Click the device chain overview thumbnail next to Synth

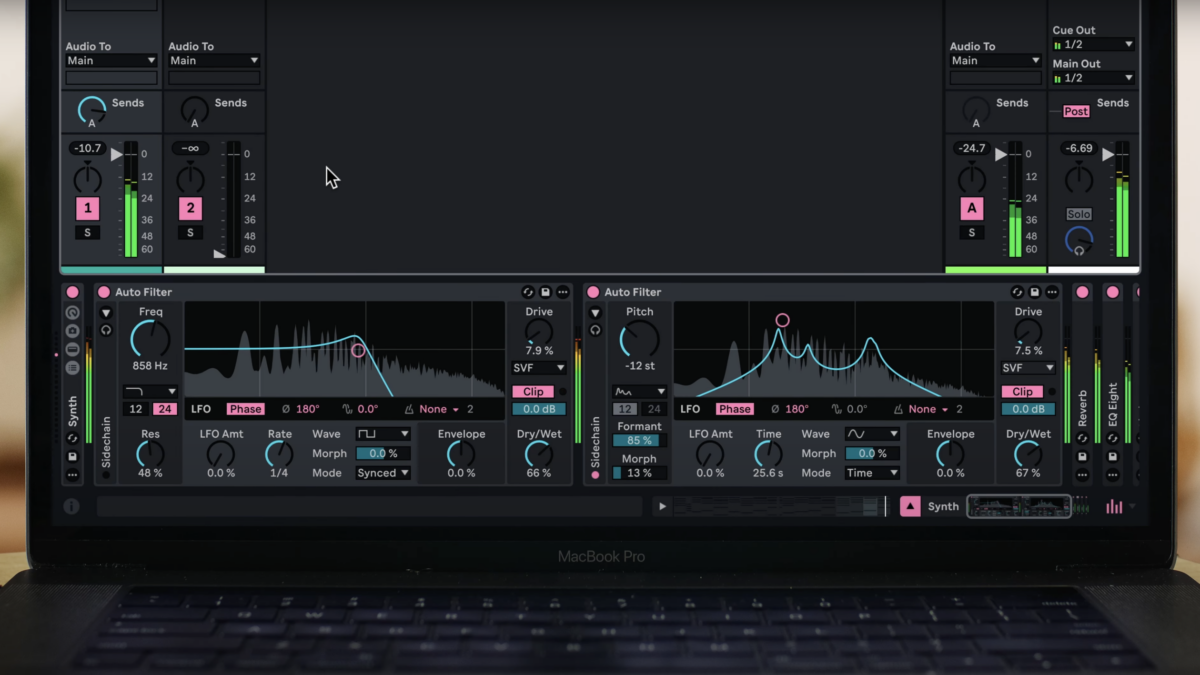click(x=1018, y=506)
